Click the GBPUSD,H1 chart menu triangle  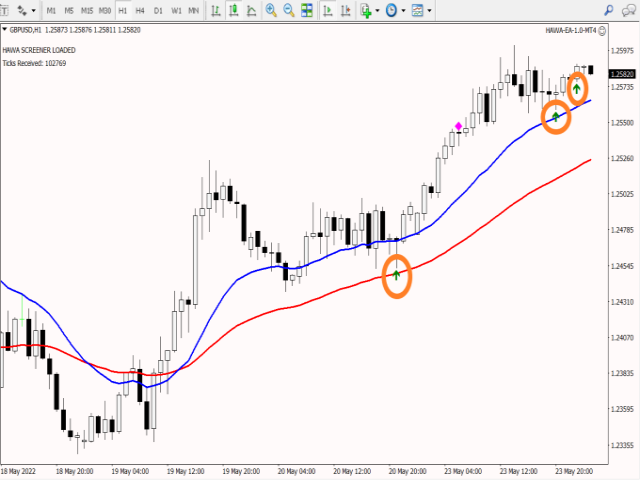(5, 29)
